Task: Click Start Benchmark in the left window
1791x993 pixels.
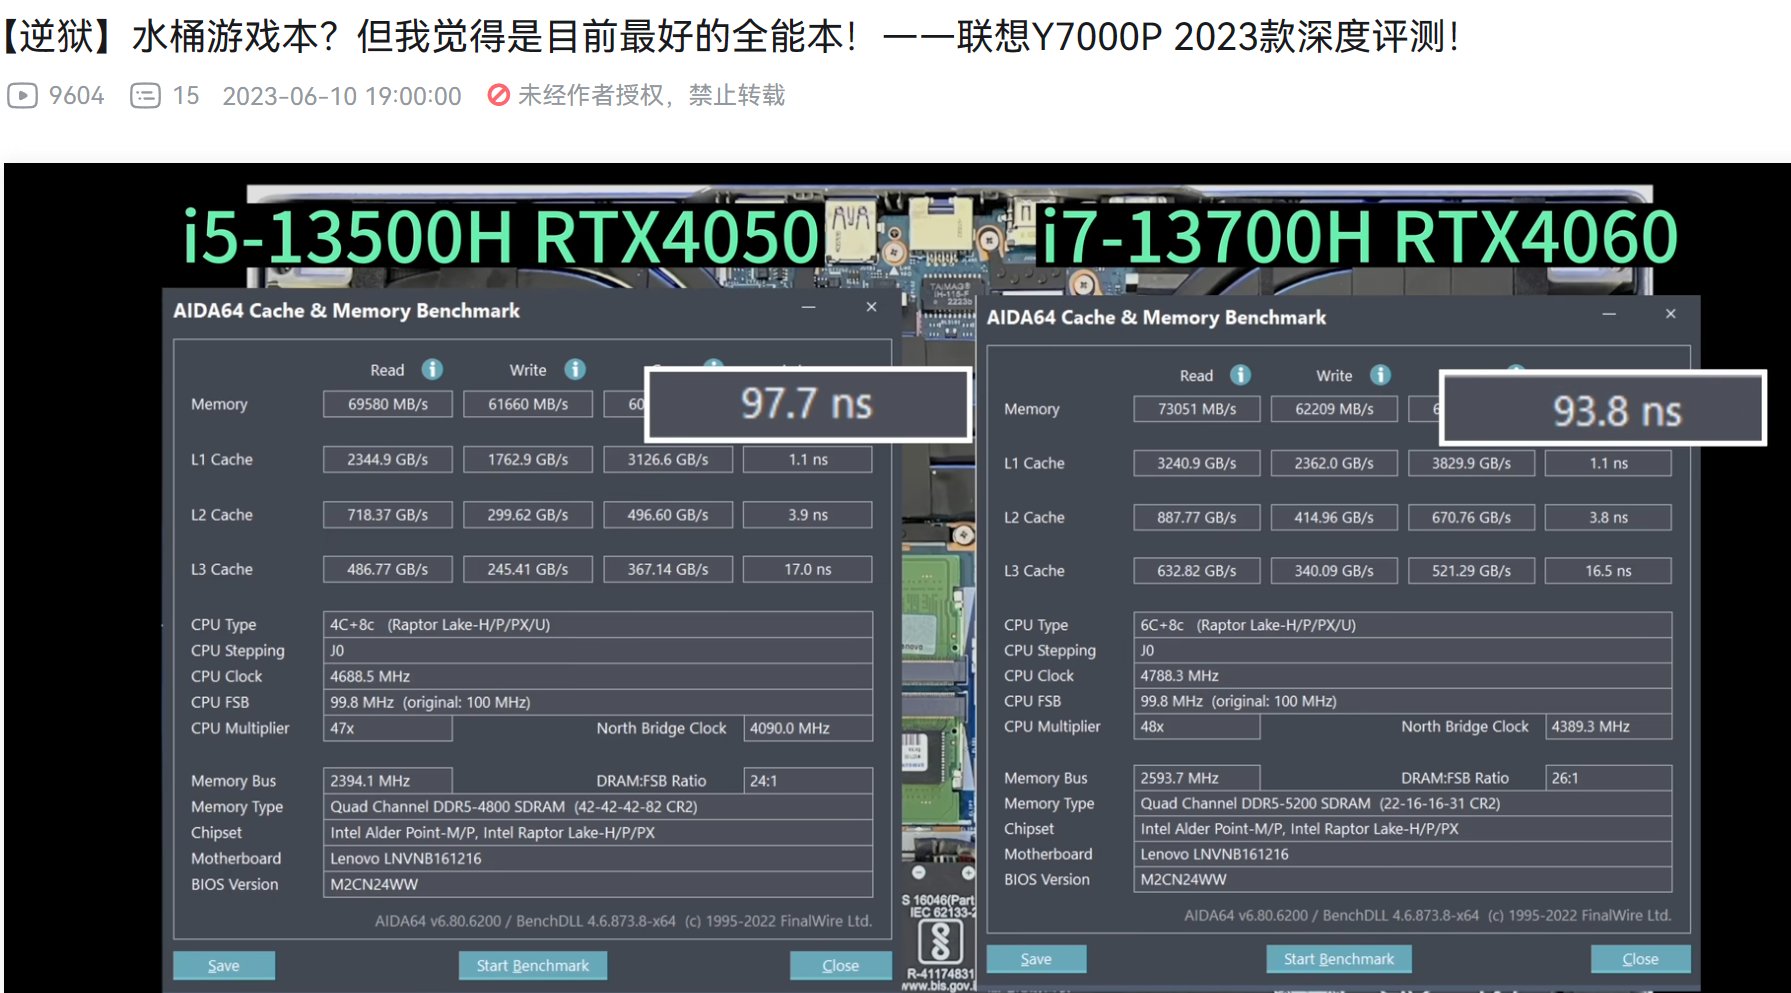Action: 533,965
